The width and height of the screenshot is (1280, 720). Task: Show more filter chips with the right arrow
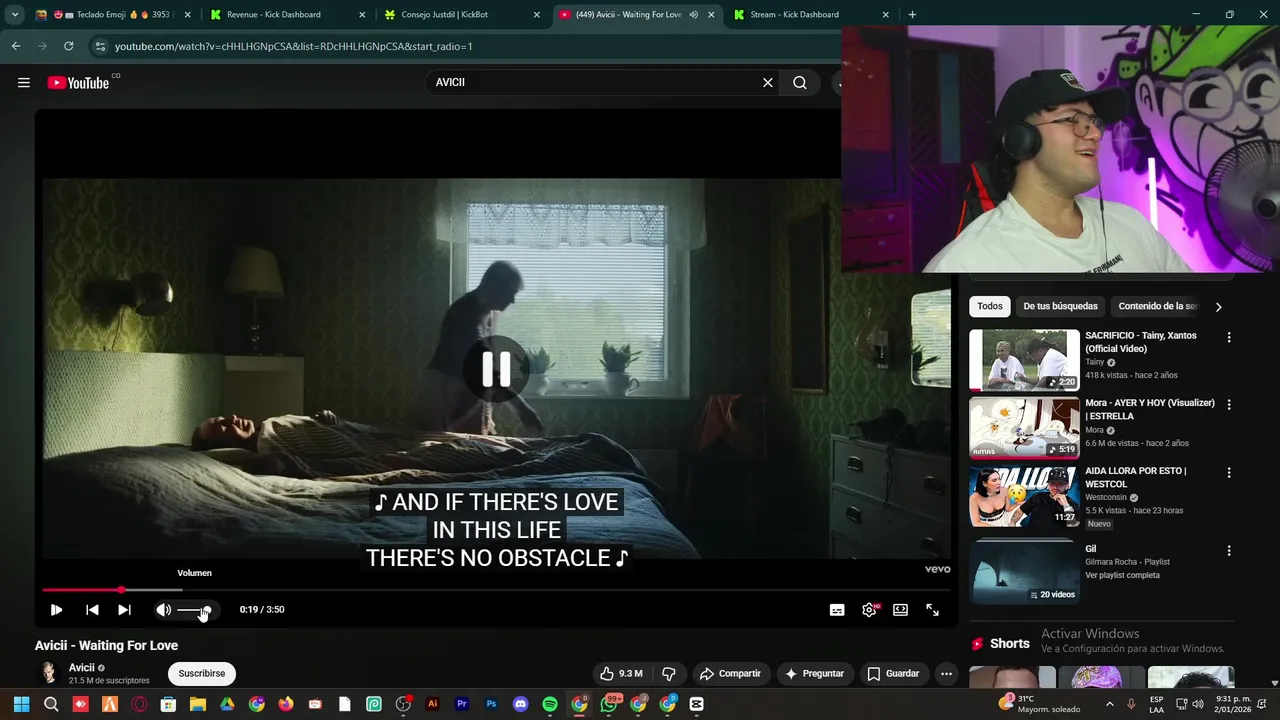pyautogui.click(x=1218, y=307)
